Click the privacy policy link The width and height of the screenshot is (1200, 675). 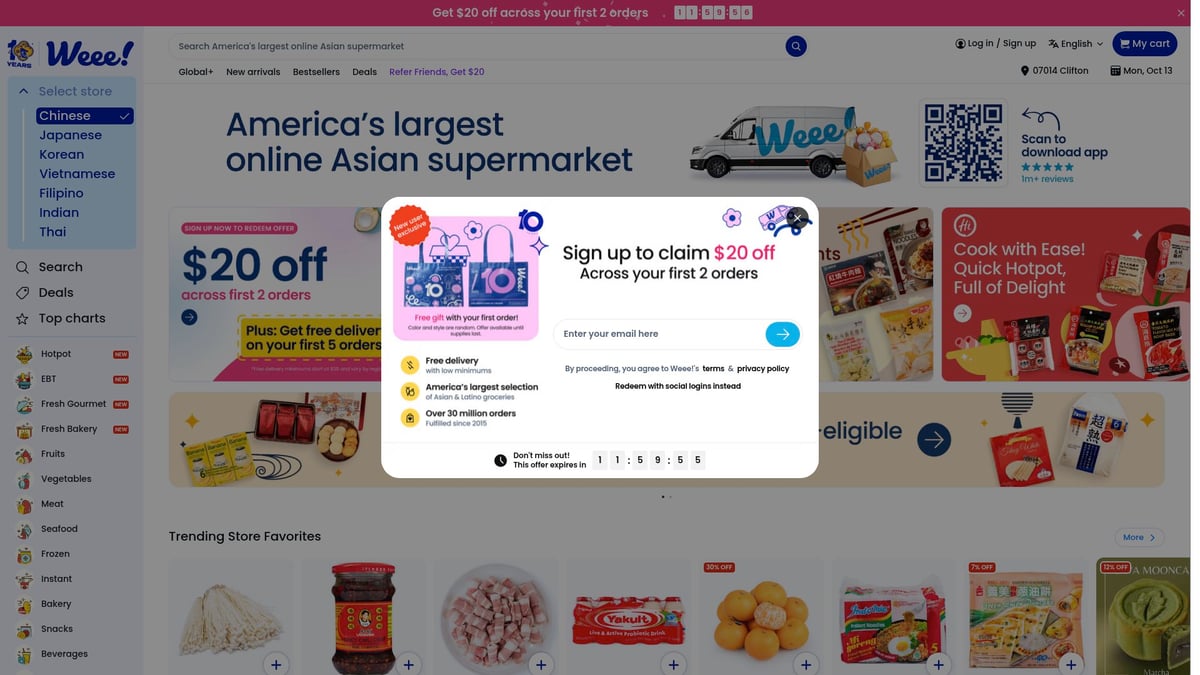(763, 369)
